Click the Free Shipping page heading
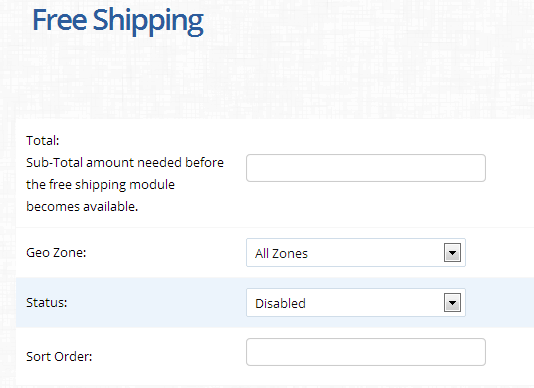This screenshot has height=388, width=534. point(118,21)
